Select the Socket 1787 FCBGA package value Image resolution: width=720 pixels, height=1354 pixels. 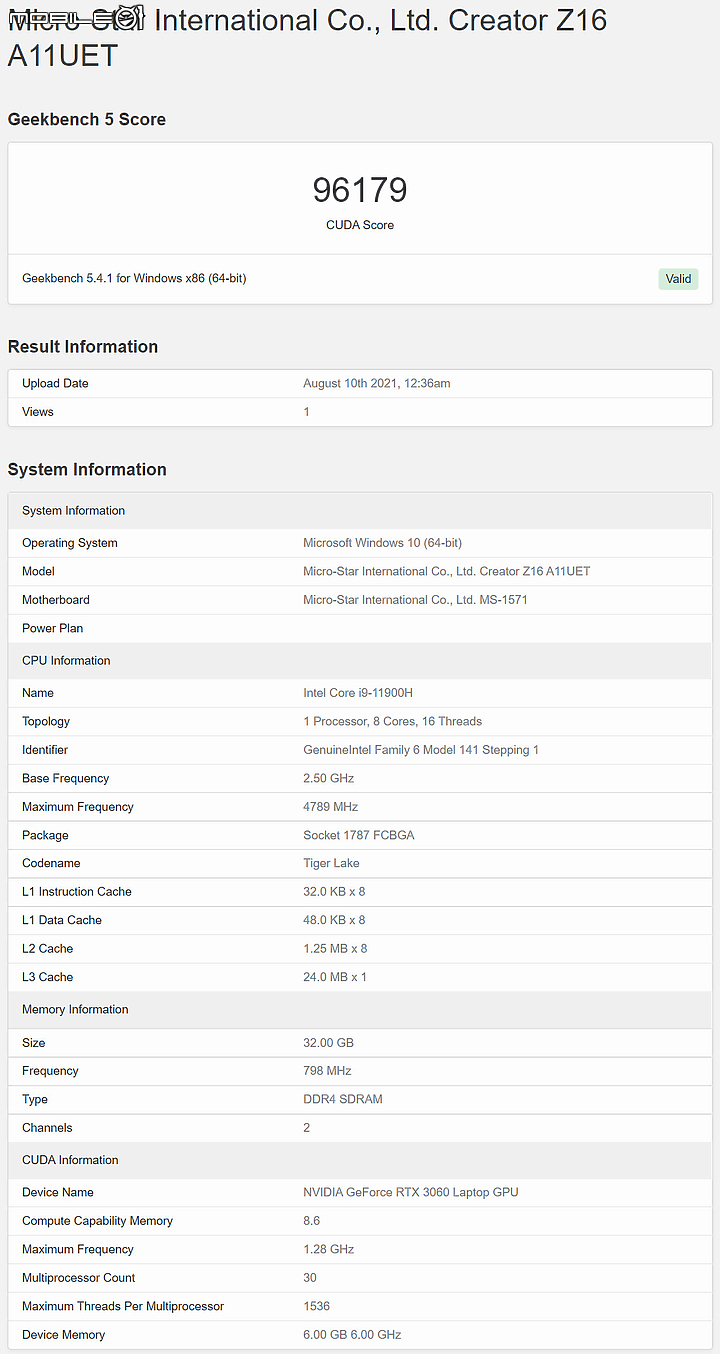(358, 835)
